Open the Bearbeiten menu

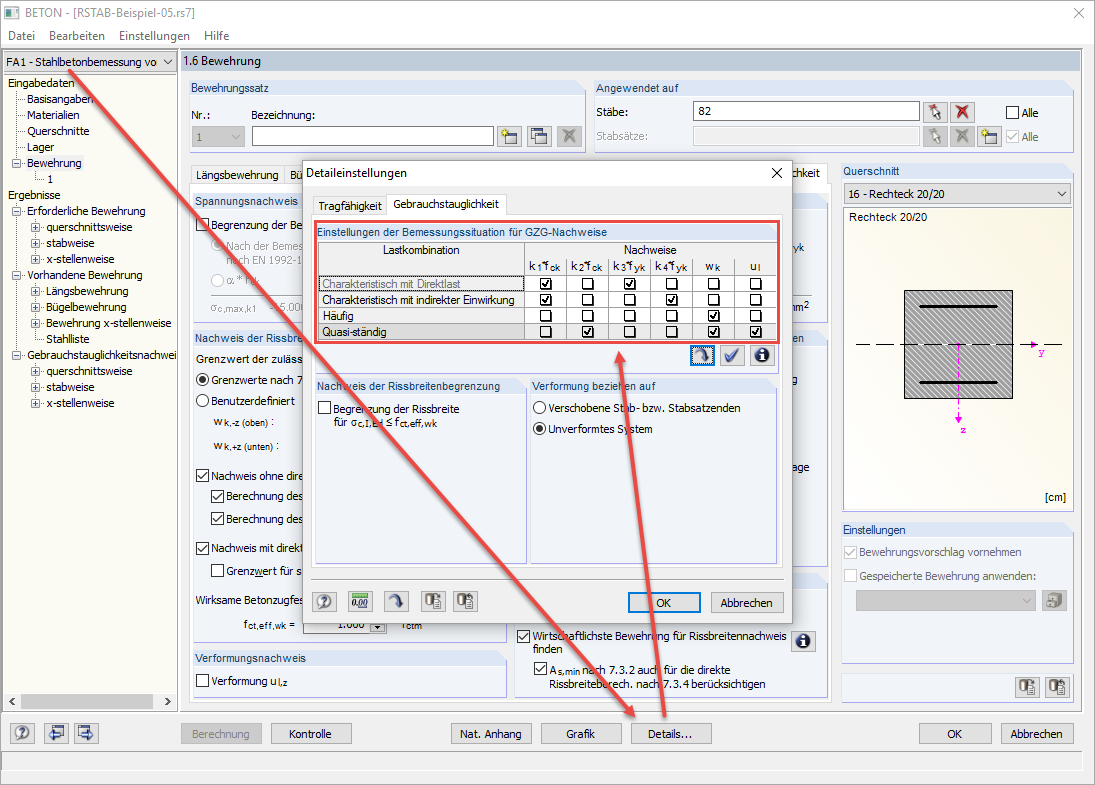point(76,35)
